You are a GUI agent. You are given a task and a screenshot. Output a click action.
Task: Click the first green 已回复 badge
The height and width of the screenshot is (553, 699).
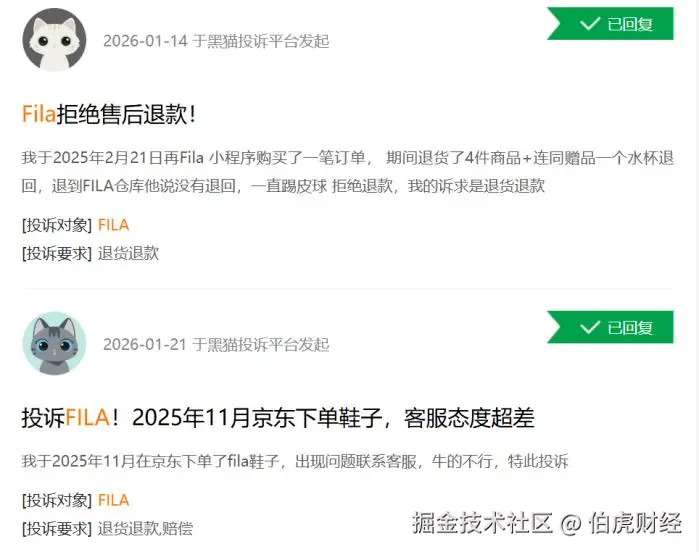pyautogui.click(x=610, y=24)
